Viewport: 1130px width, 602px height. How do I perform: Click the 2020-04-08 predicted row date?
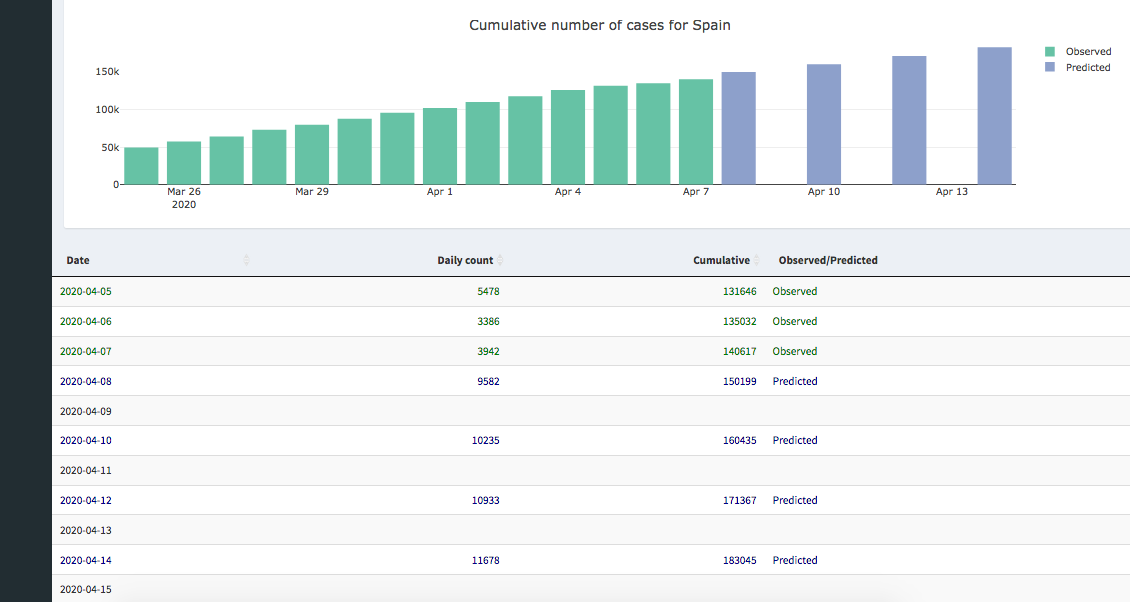point(86,381)
